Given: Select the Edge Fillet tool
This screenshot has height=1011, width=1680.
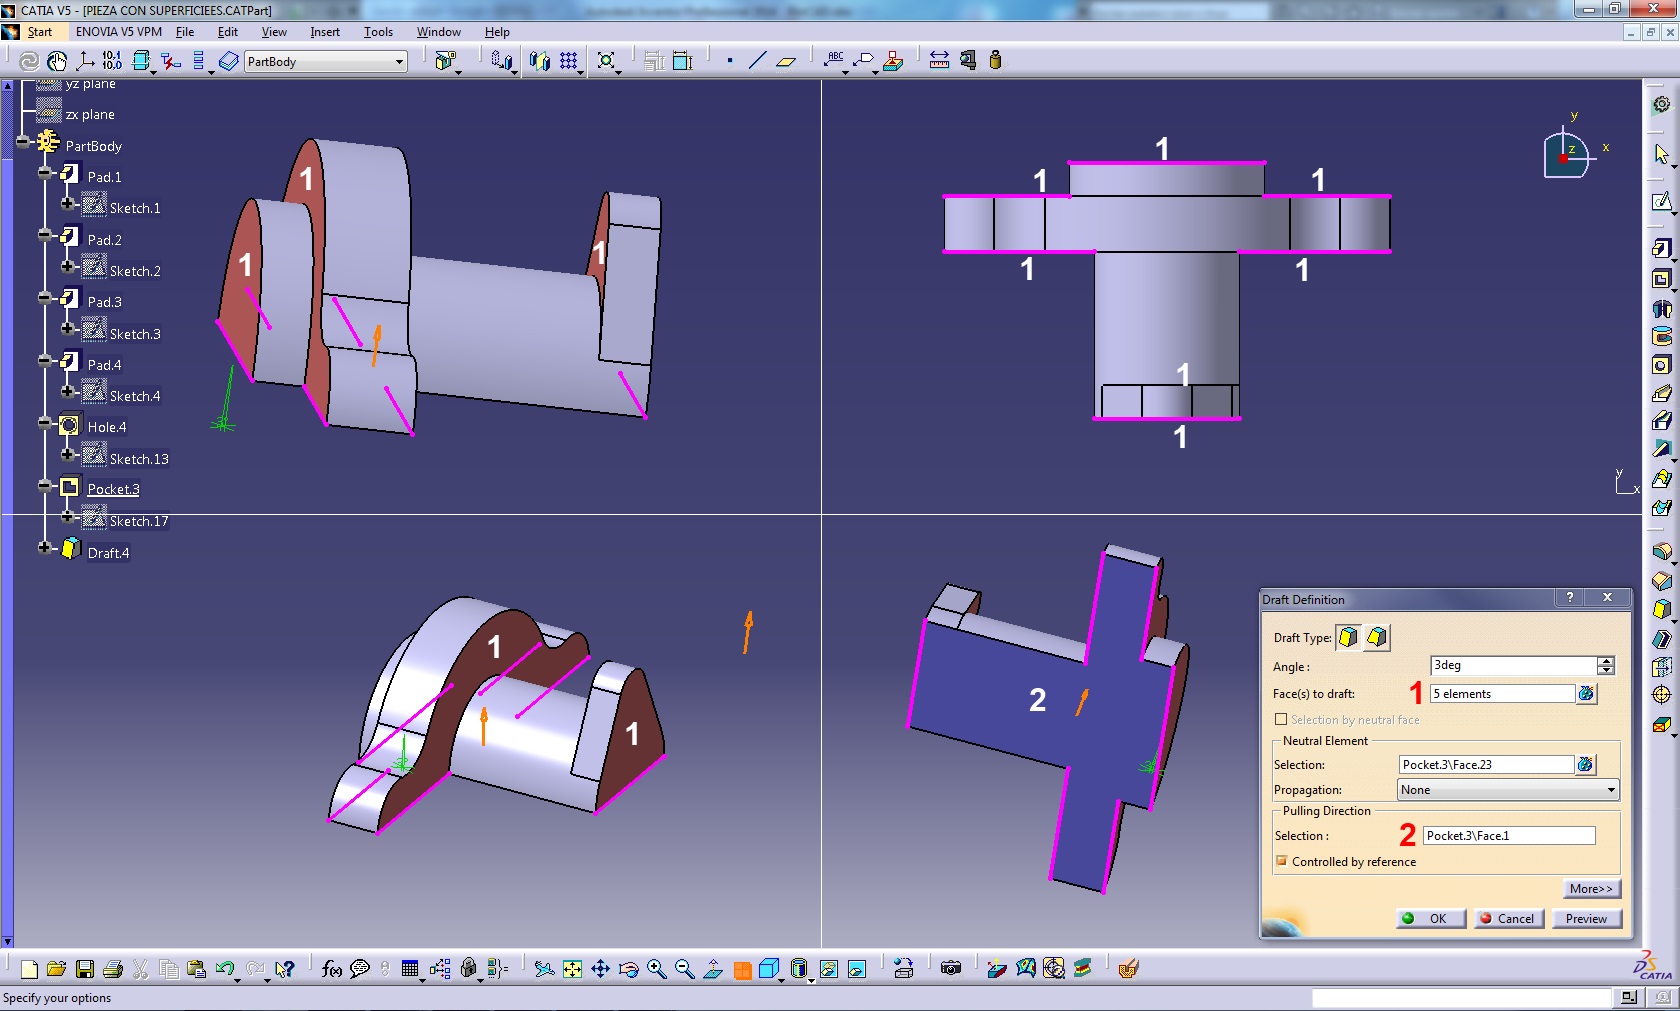Looking at the screenshot, I should [1661, 552].
